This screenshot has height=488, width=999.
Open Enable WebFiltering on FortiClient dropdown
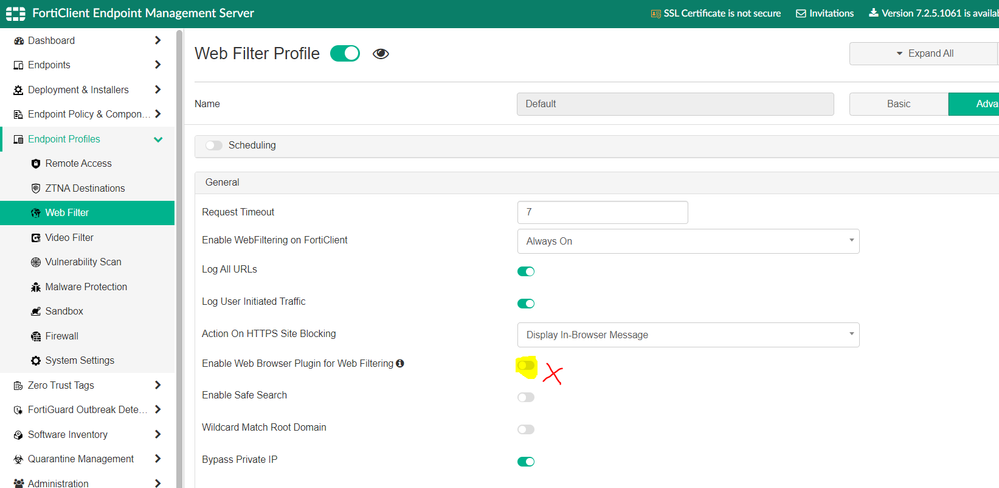click(688, 241)
